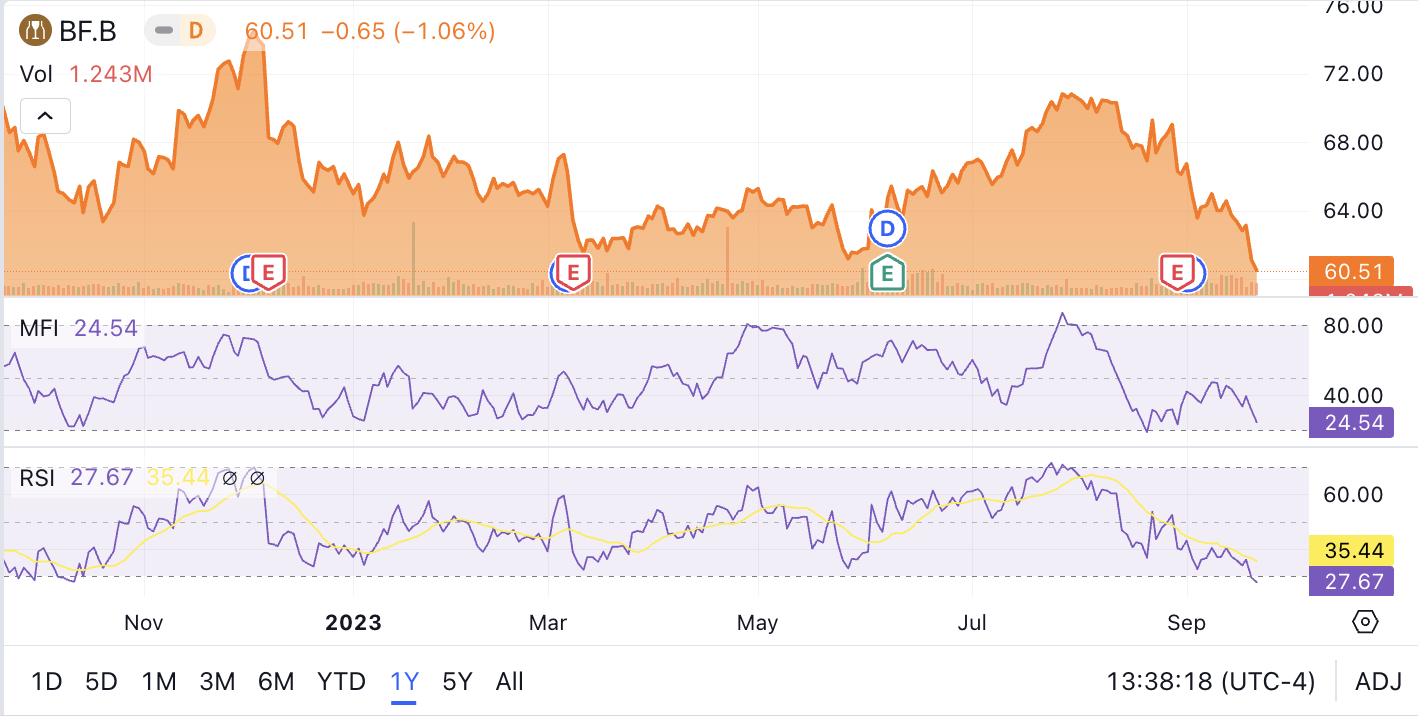
Task: Collapse the legend using the chevron button
Action: (45, 116)
